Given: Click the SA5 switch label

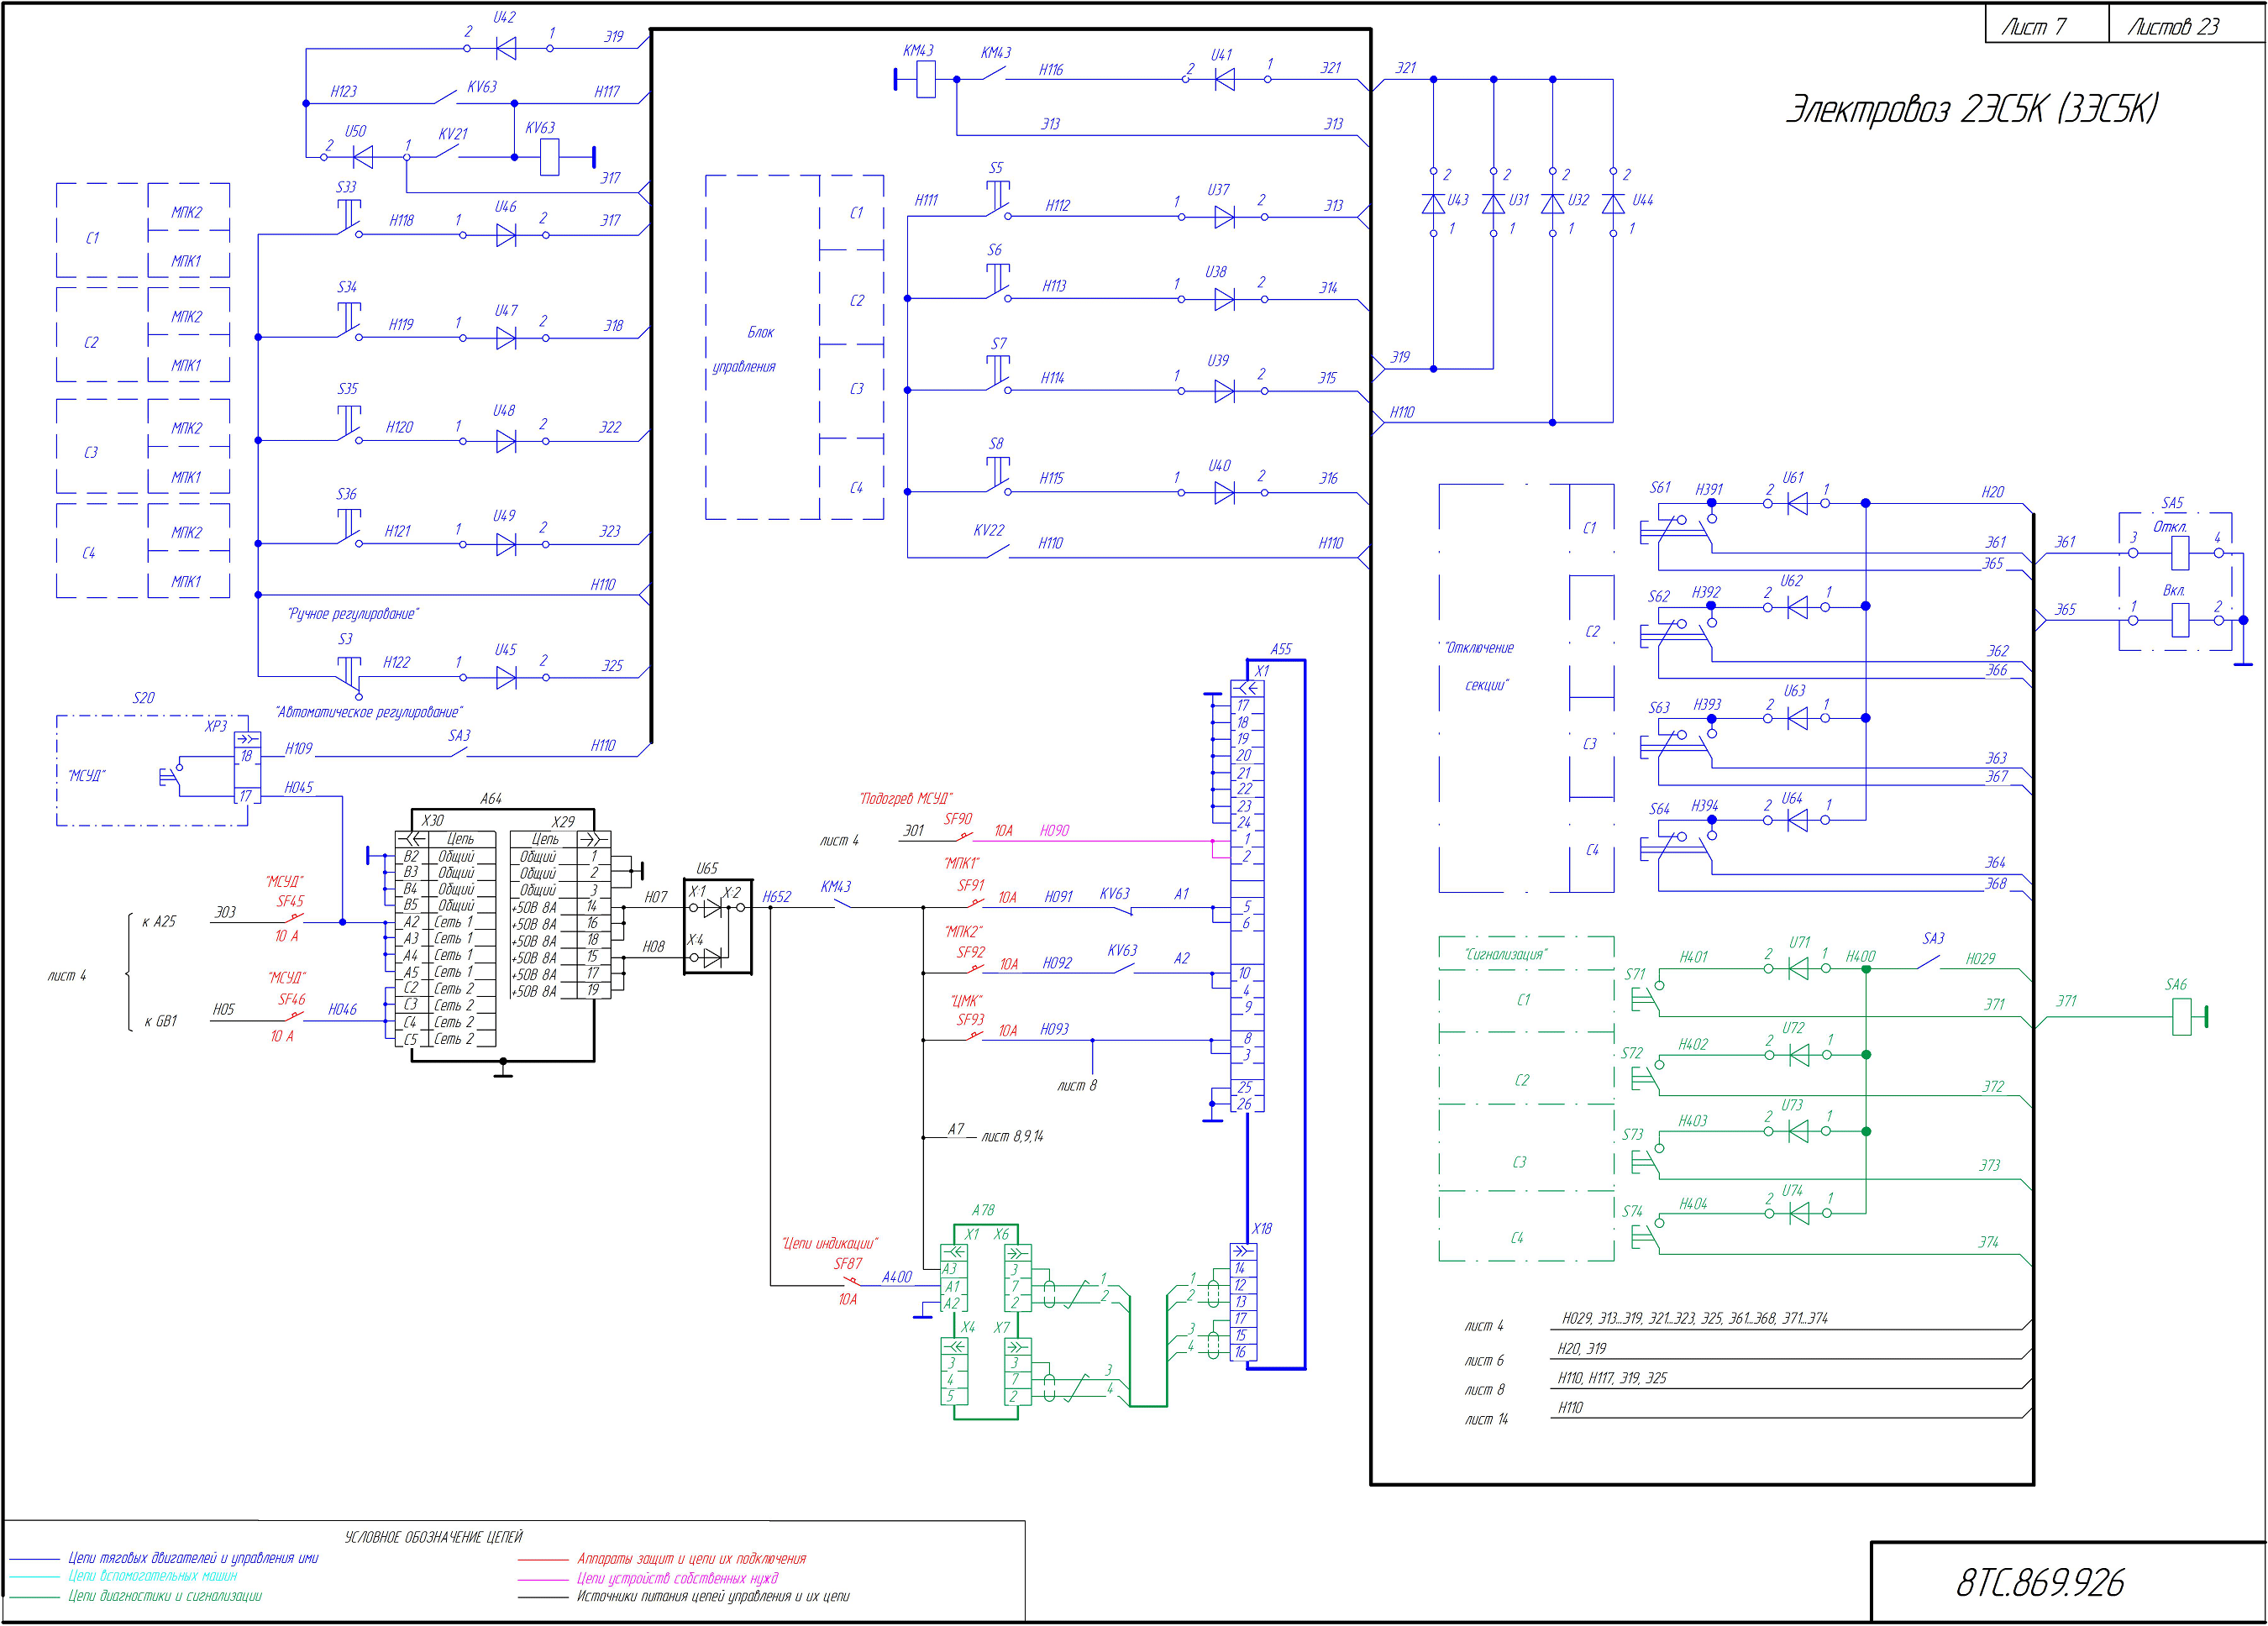Looking at the screenshot, I should point(2173,503).
